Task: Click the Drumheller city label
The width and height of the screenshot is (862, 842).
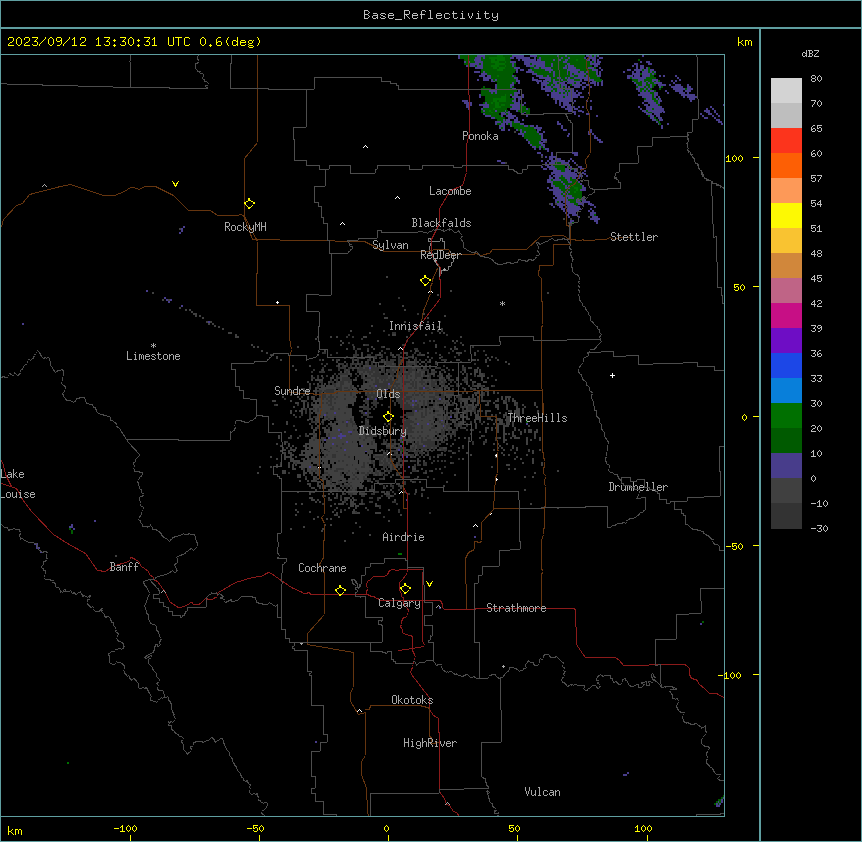Action: [638, 487]
